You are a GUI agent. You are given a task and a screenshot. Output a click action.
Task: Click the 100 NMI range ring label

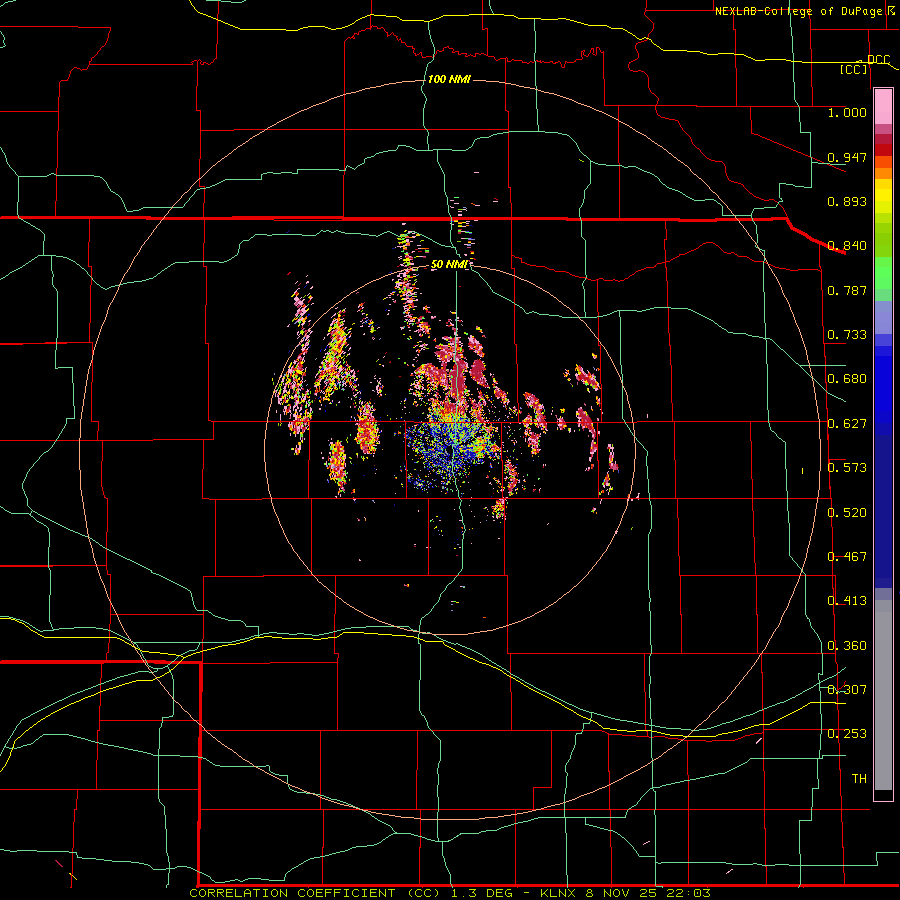click(x=449, y=79)
